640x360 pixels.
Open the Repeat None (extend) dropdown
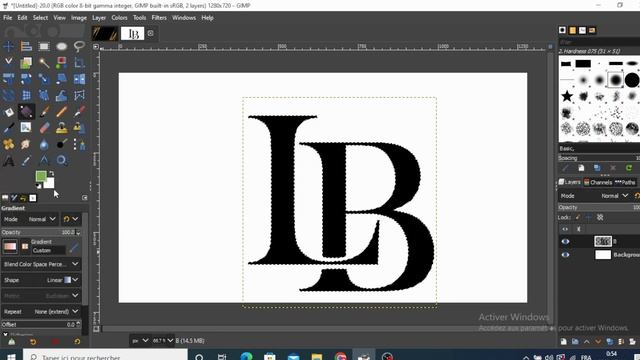(41, 311)
